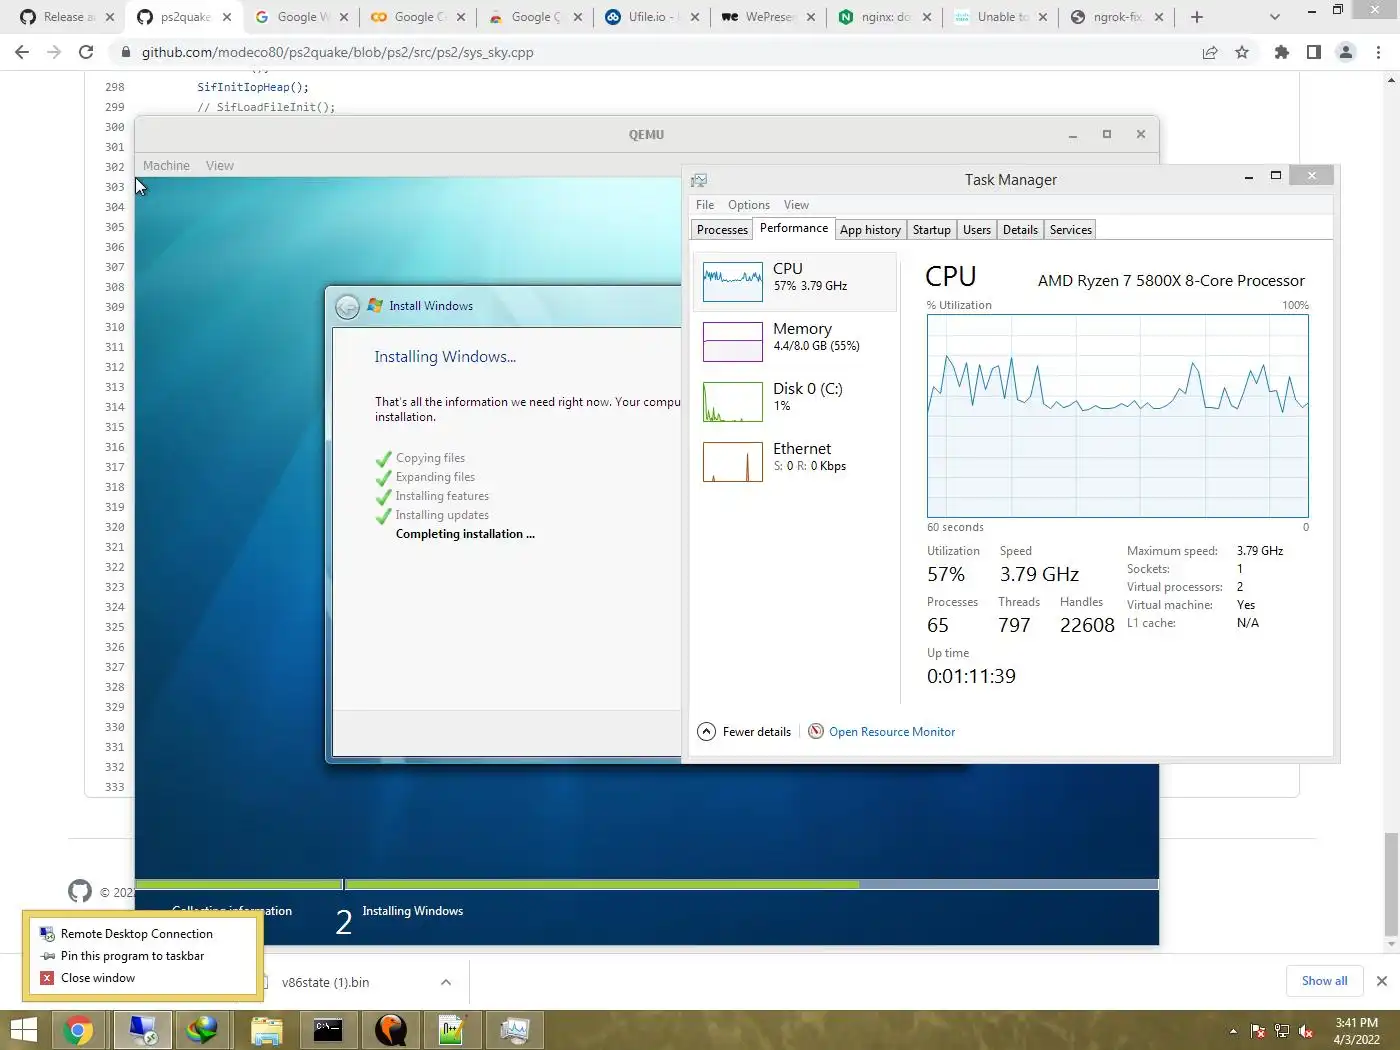Open the Chrome side panel icon
The height and width of the screenshot is (1050, 1400).
pyautogui.click(x=1314, y=52)
